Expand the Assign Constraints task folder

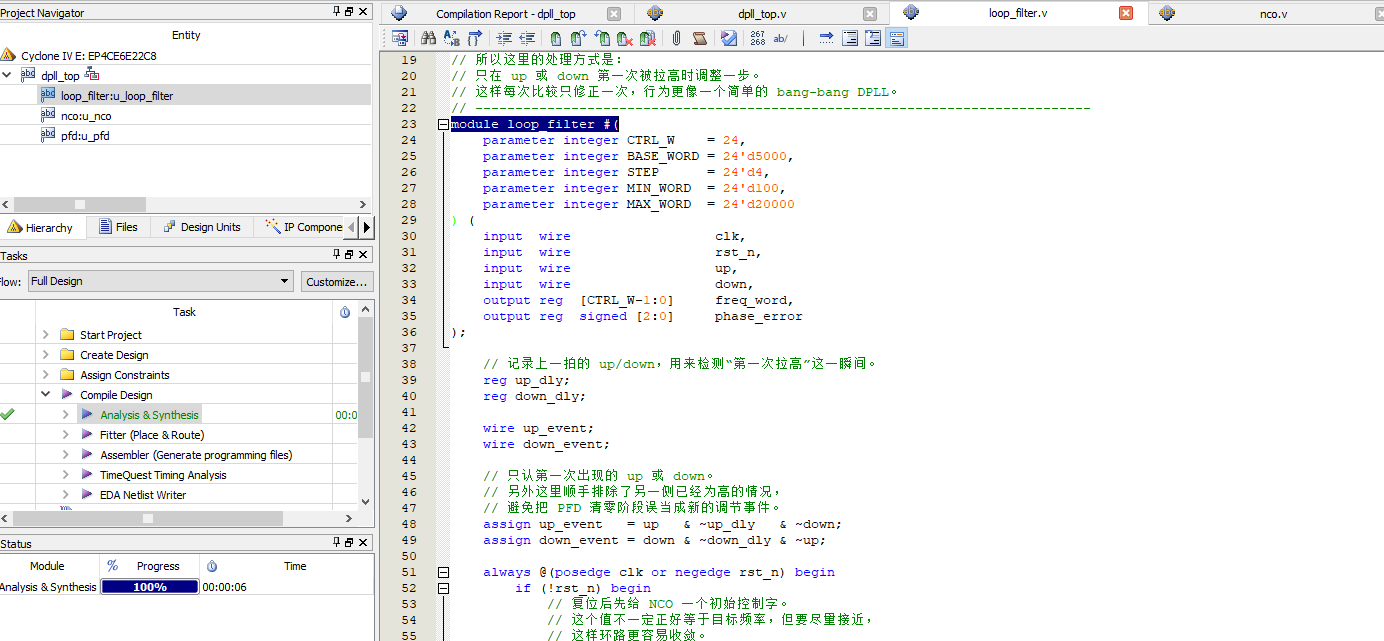pos(45,375)
